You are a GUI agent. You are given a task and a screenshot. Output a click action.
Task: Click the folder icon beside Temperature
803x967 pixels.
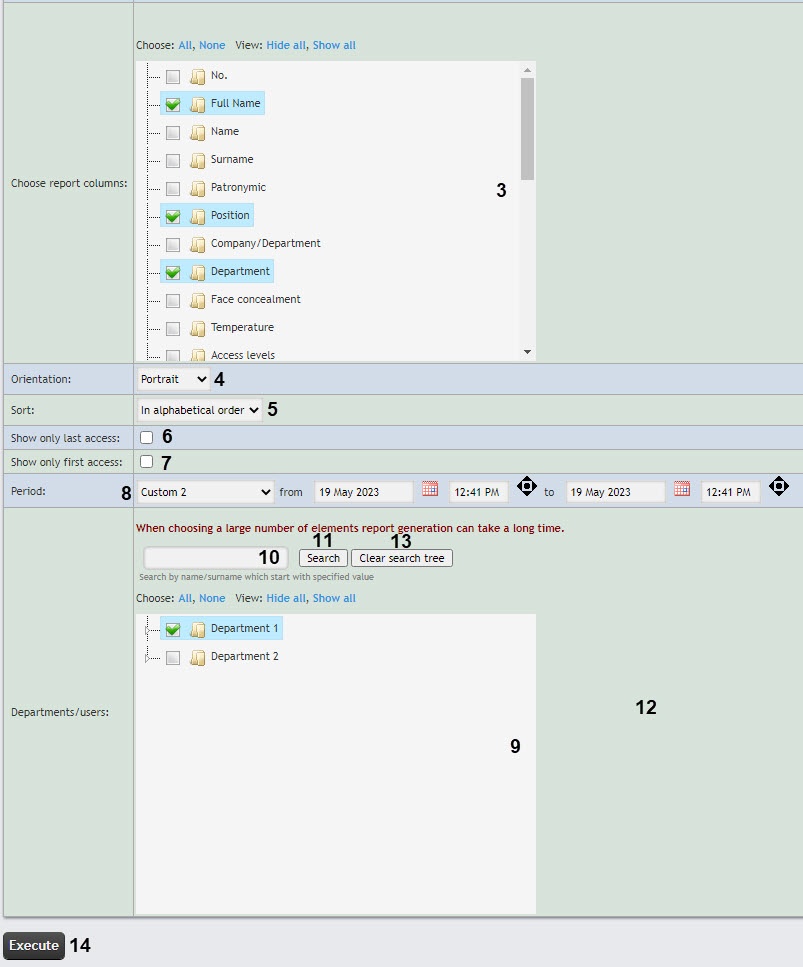coord(197,328)
